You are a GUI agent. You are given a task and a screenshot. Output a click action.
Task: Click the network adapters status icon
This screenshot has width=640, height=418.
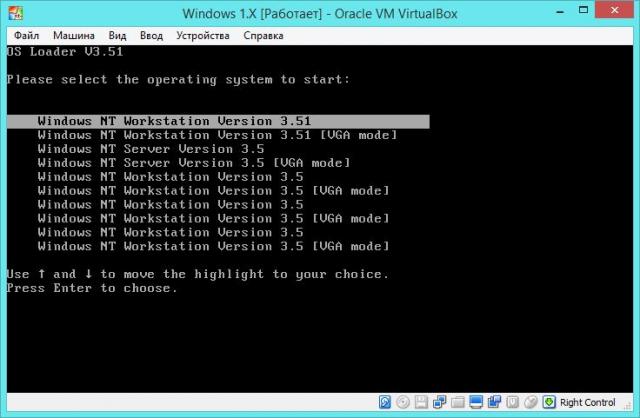[439, 402]
